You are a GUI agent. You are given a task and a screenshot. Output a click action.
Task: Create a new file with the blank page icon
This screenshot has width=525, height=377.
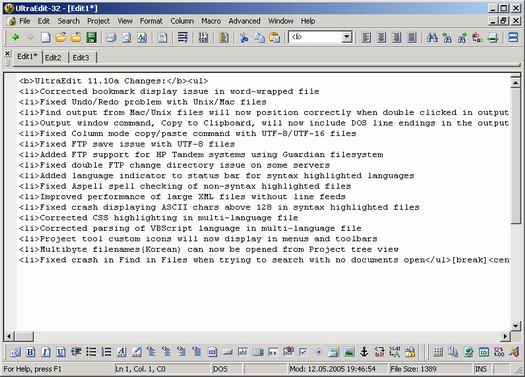click(x=46, y=37)
